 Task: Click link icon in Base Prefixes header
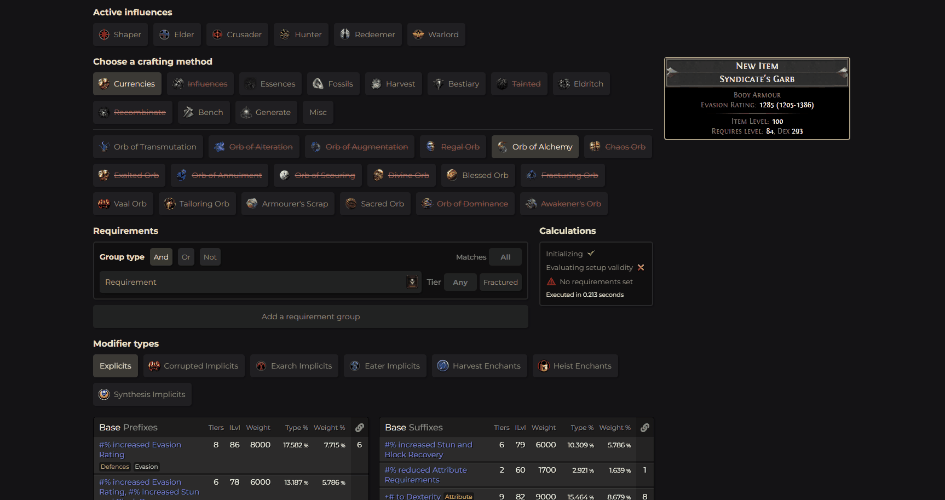(x=359, y=428)
